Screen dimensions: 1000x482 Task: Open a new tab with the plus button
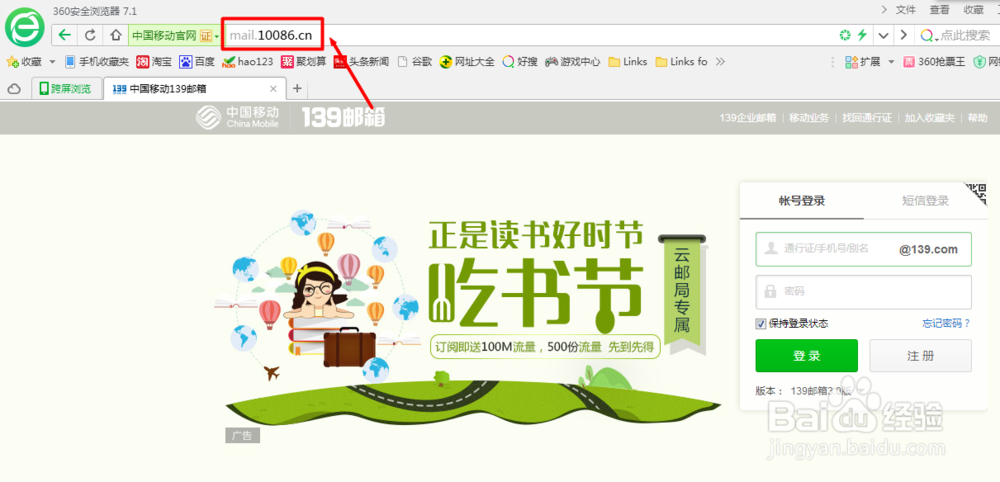297,89
